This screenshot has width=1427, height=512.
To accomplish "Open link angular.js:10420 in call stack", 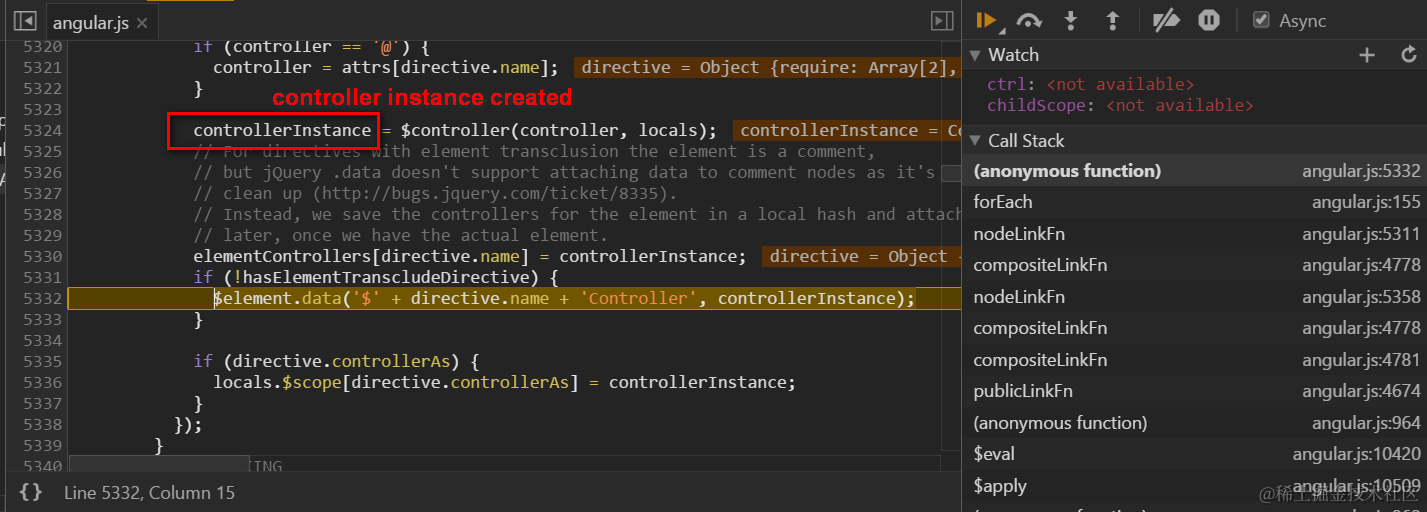I will [1356, 454].
